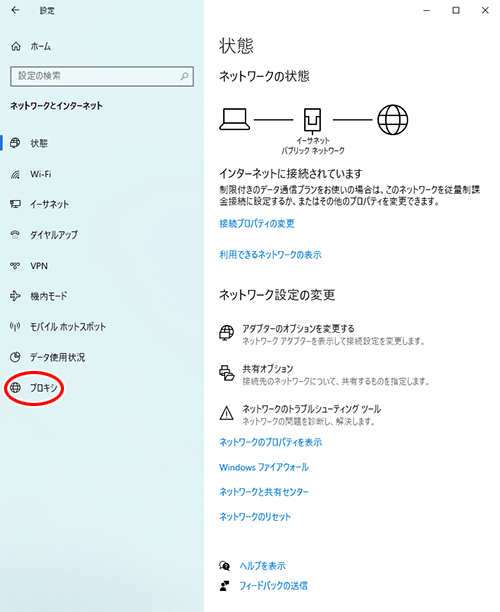This screenshot has width=500, height=612.
Task: Click 利用できるネットワークの表示 link
Action: [x=270, y=254]
